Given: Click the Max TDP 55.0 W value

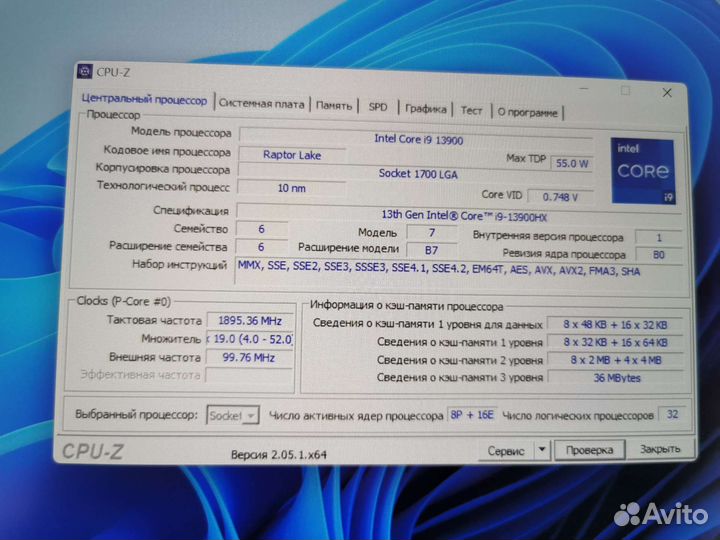Looking at the screenshot, I should [572, 163].
